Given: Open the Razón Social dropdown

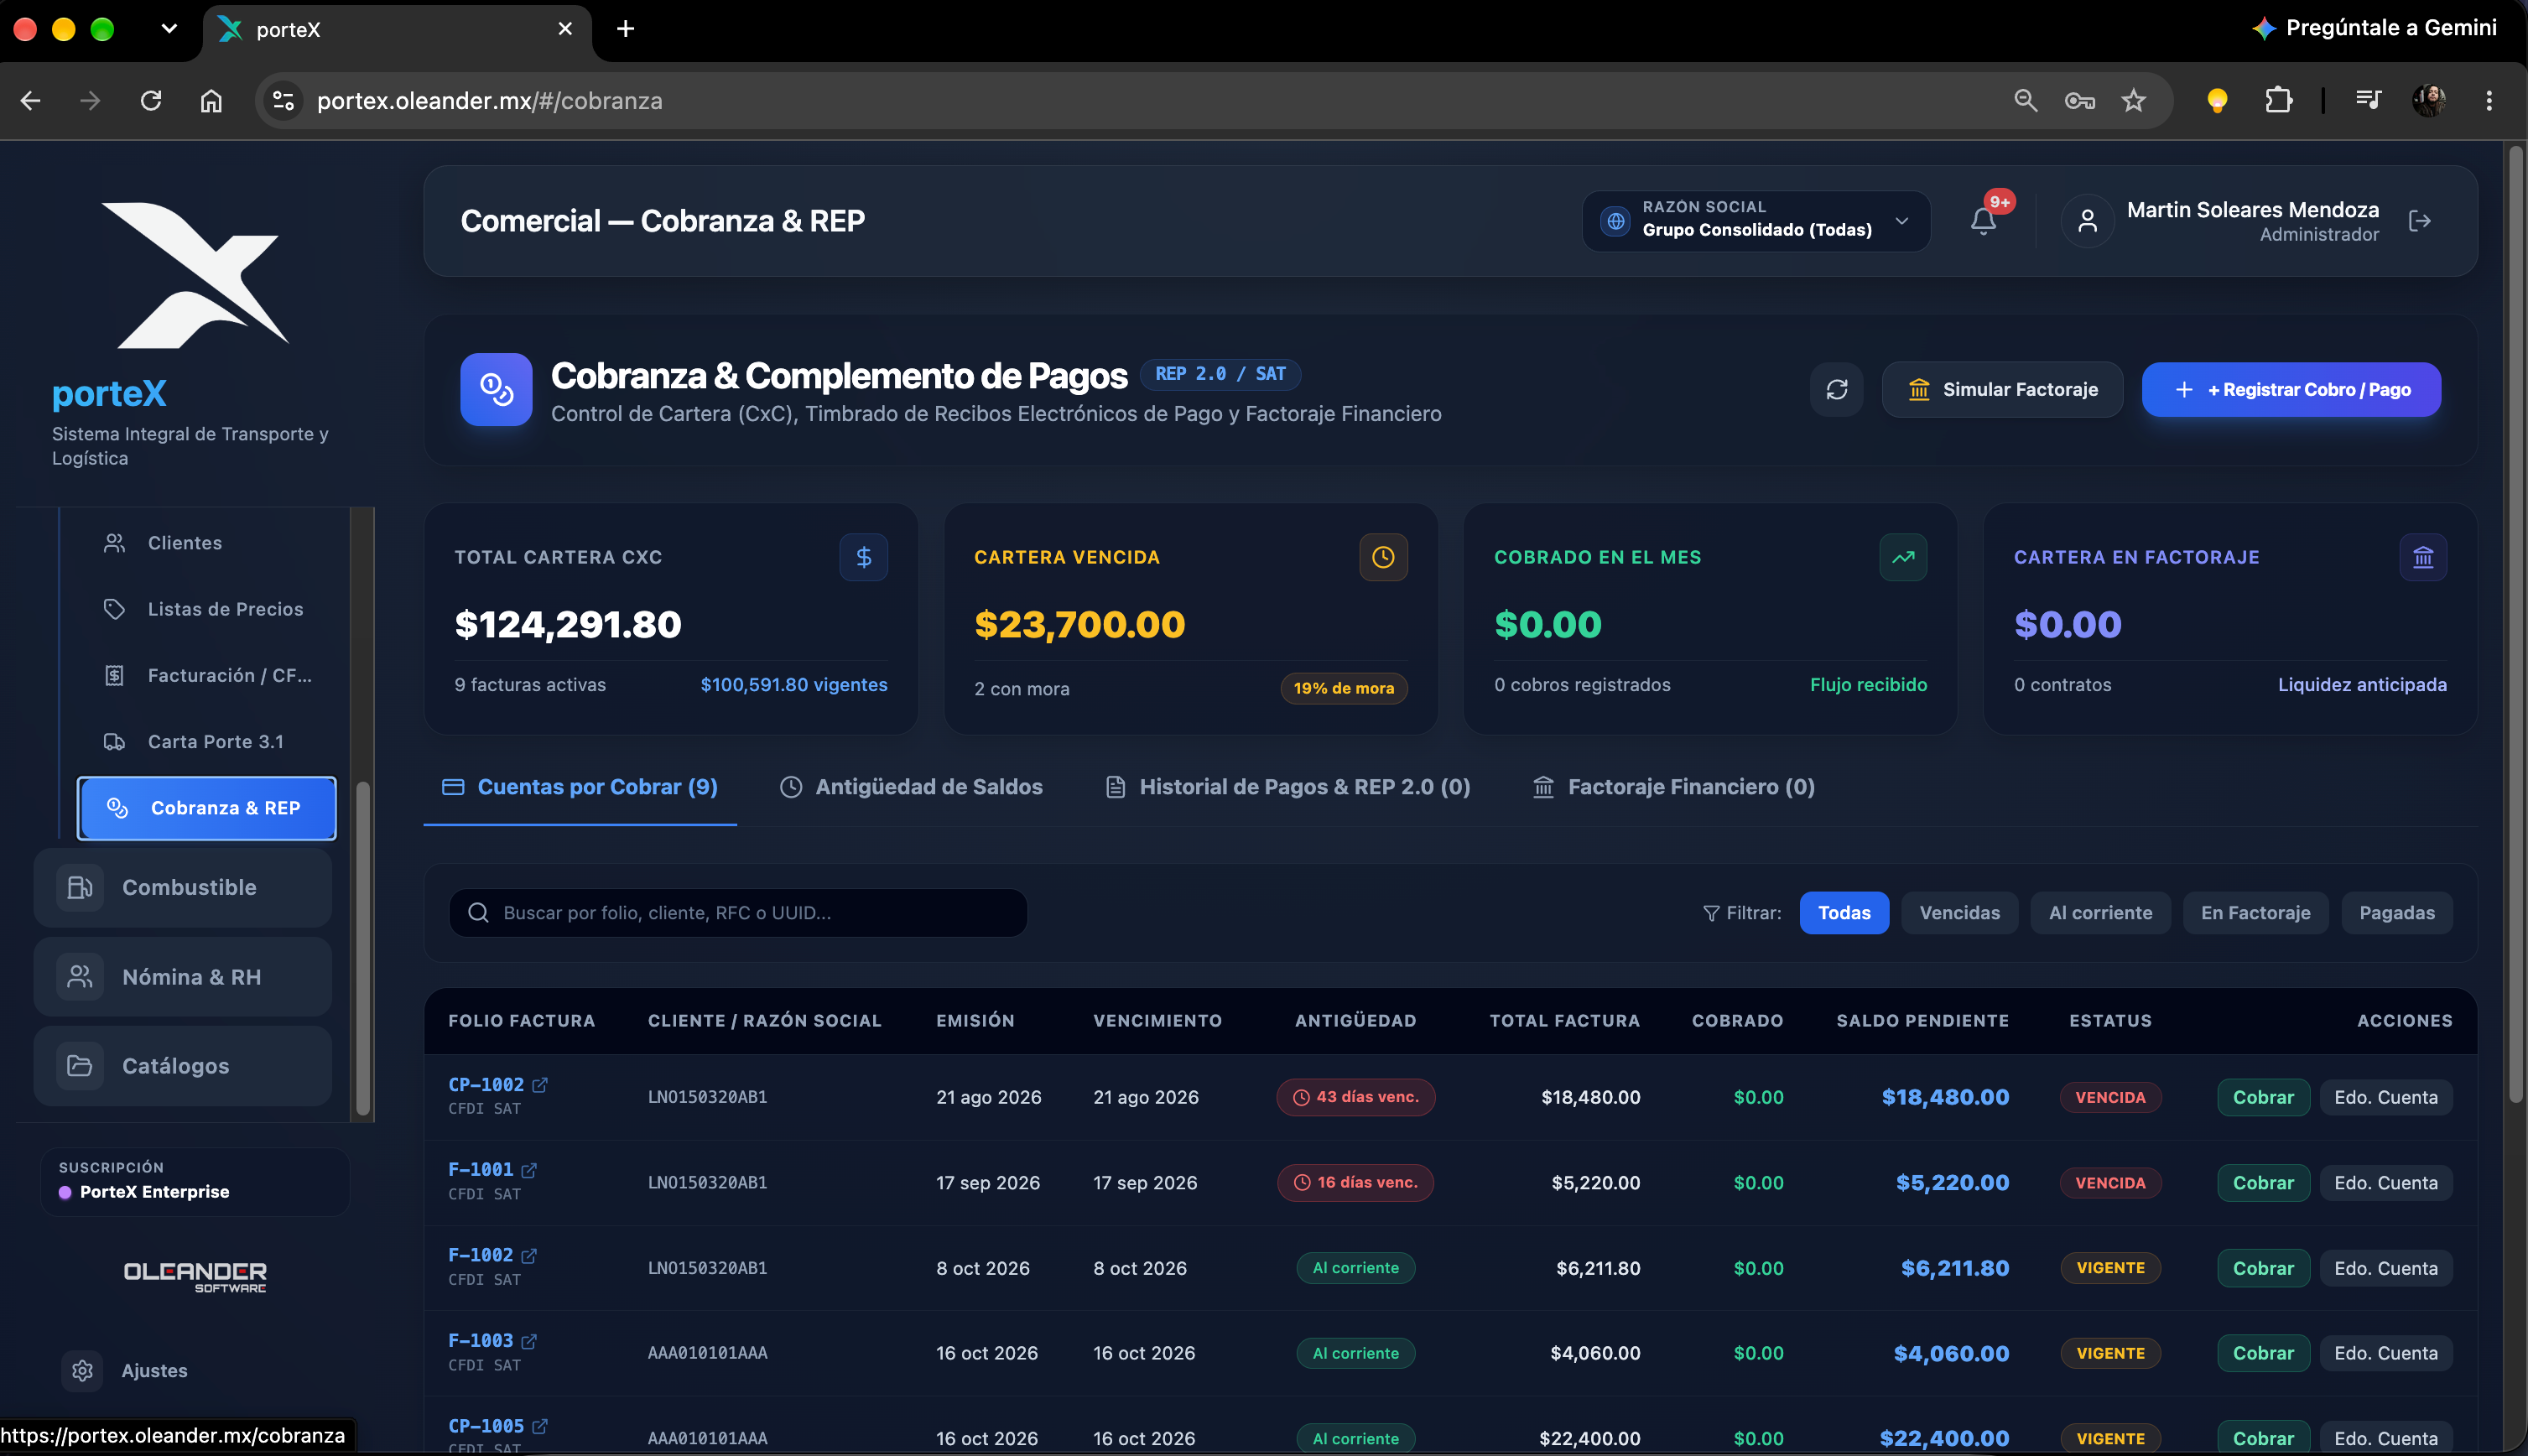Looking at the screenshot, I should 1756,221.
